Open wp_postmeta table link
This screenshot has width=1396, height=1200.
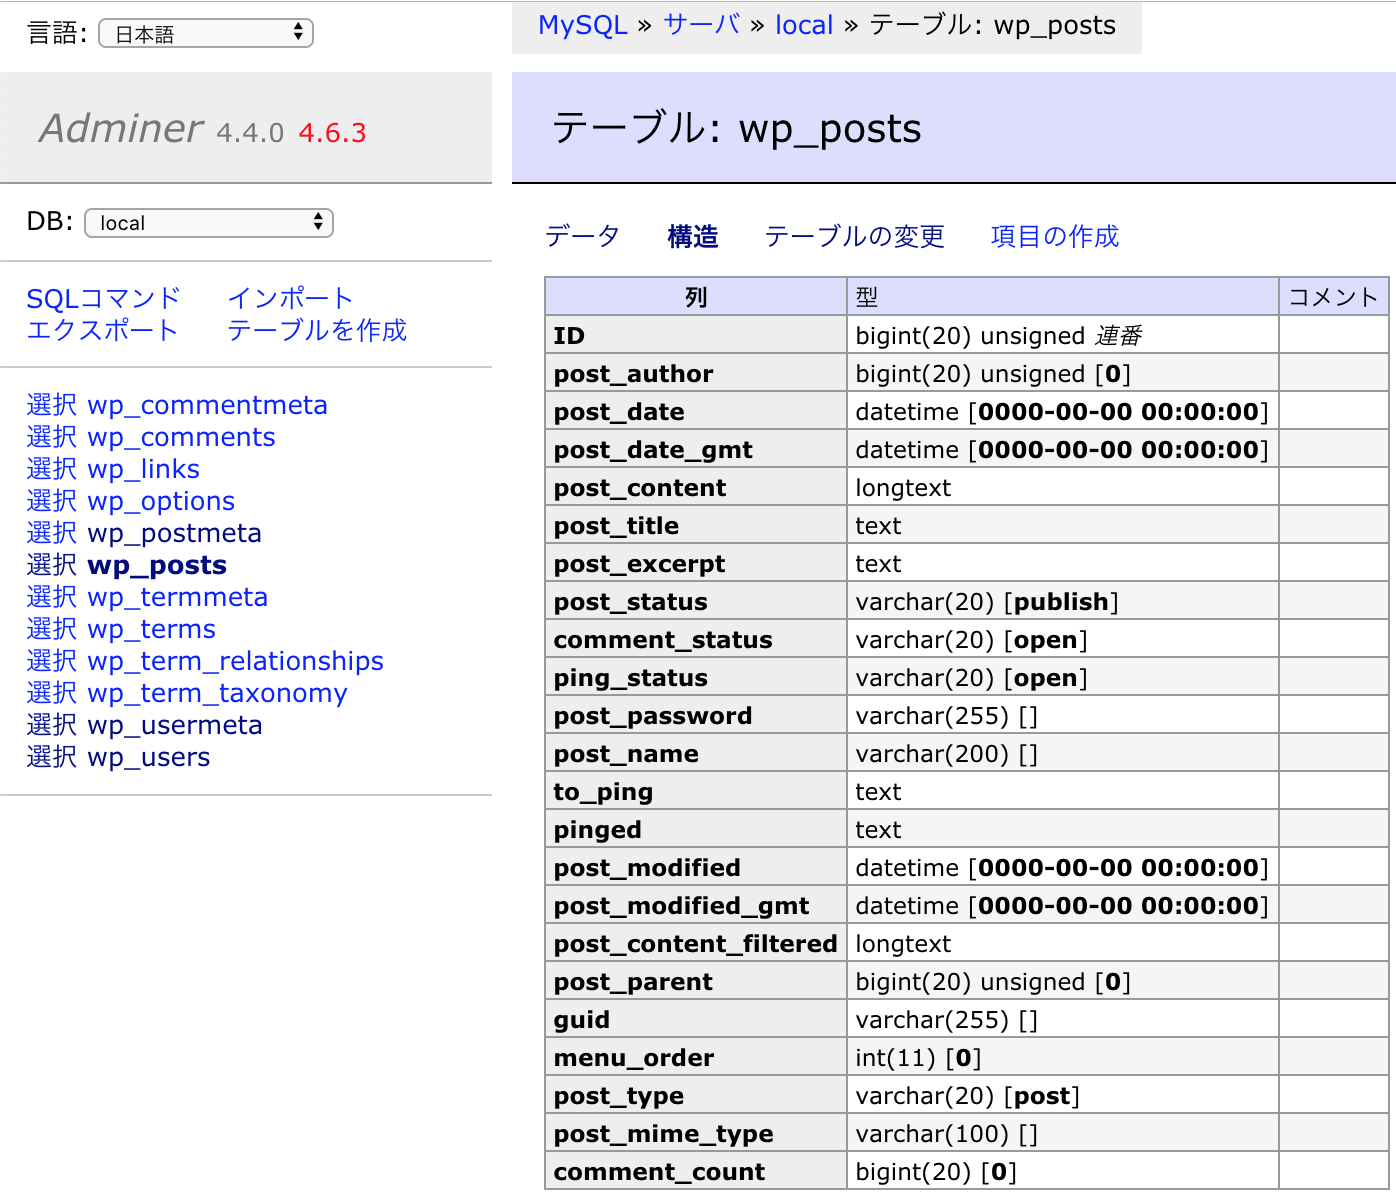point(174,533)
